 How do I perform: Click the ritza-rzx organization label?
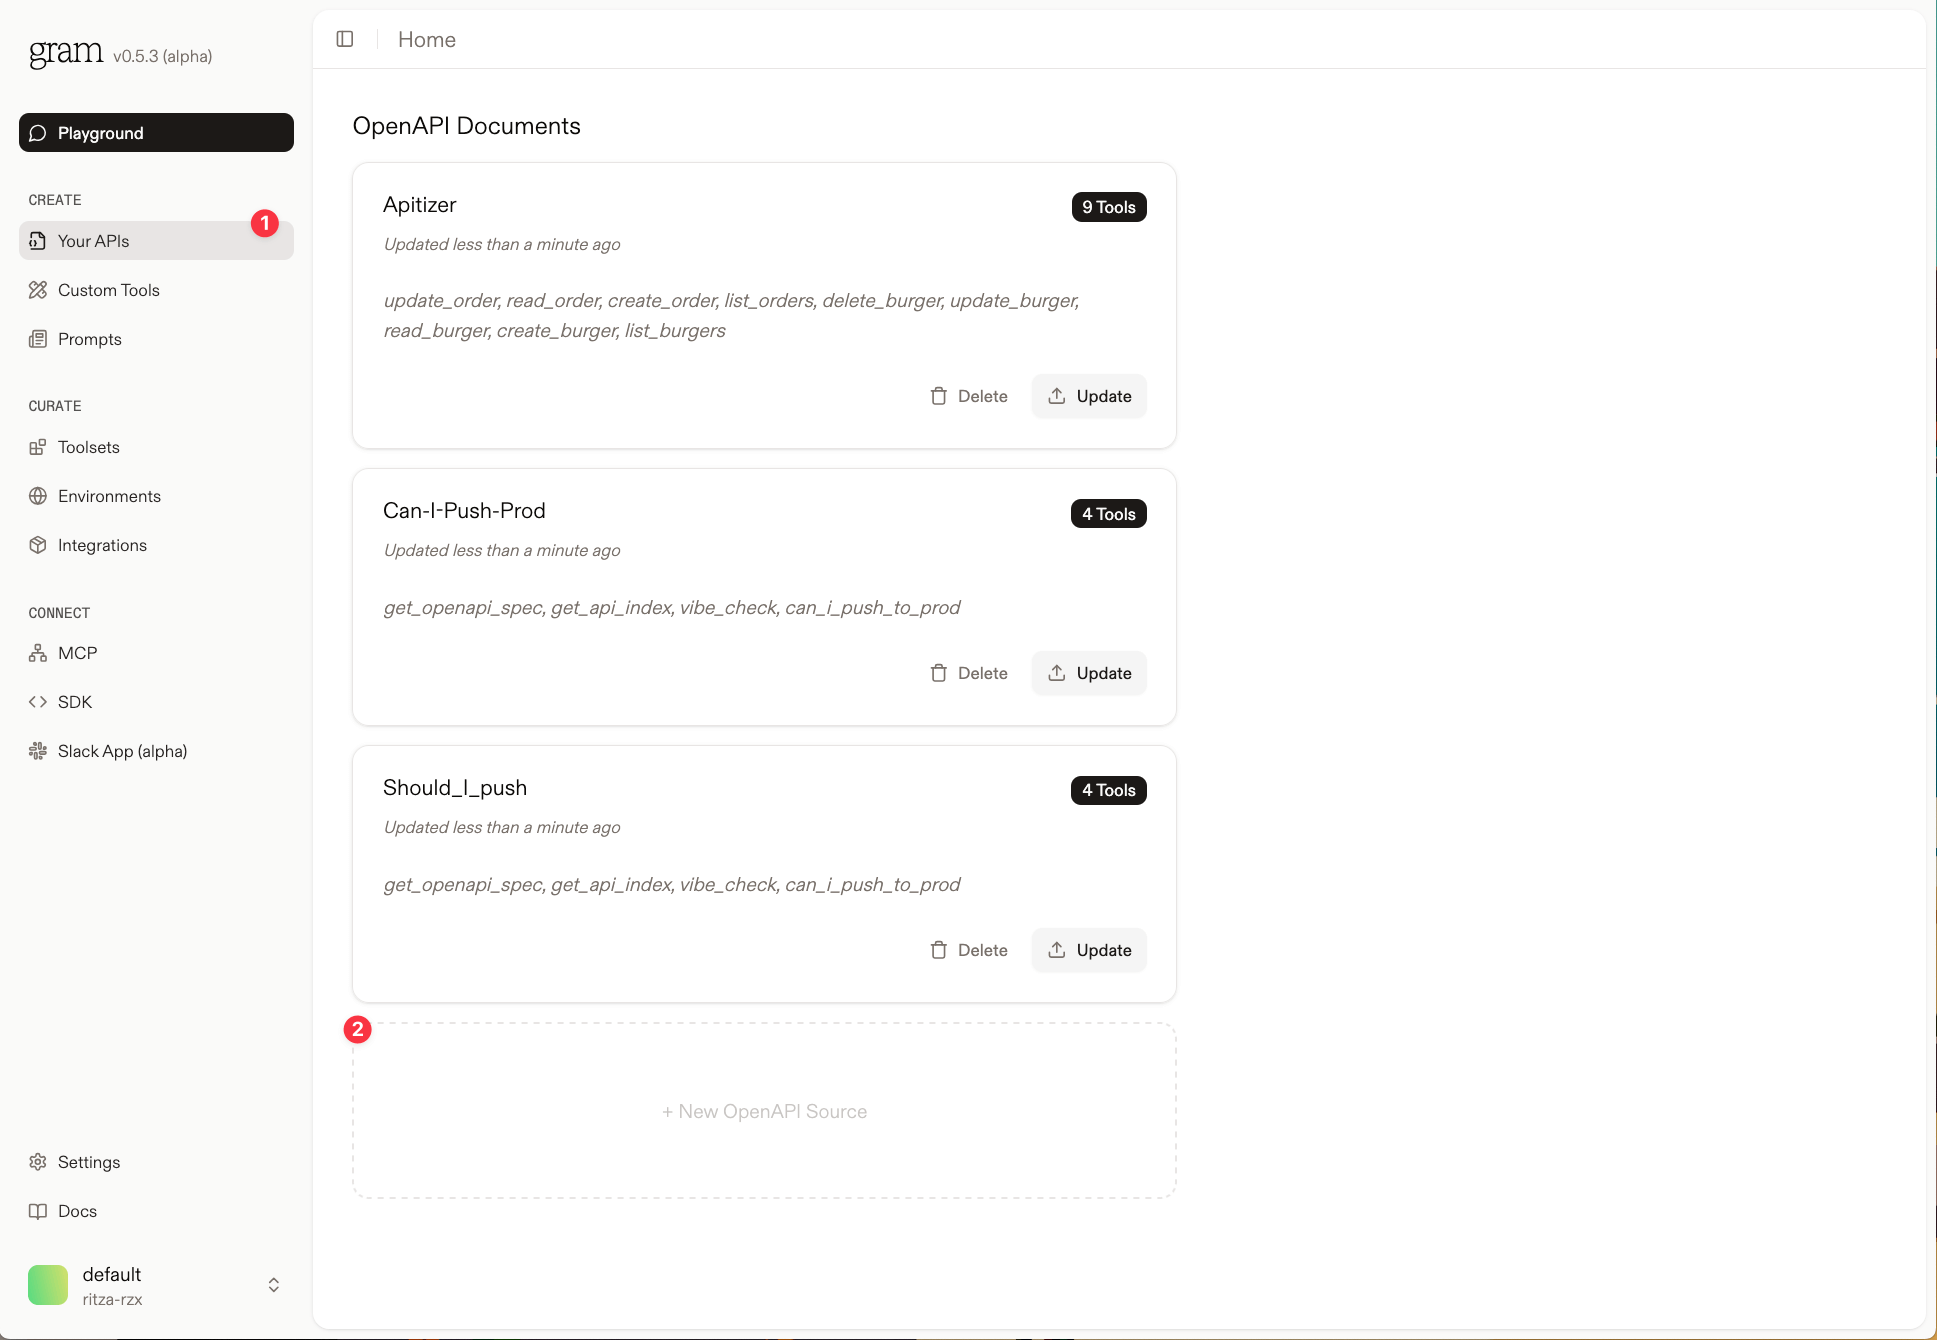coord(112,1300)
